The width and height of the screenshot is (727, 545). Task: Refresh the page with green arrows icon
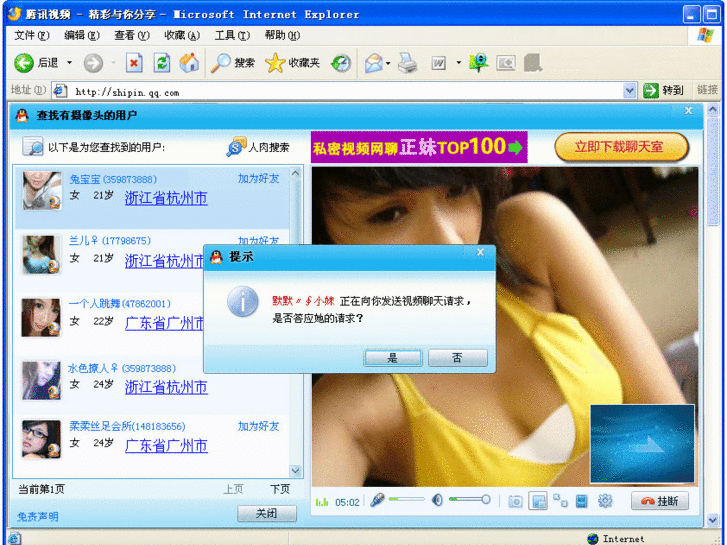tap(162, 63)
